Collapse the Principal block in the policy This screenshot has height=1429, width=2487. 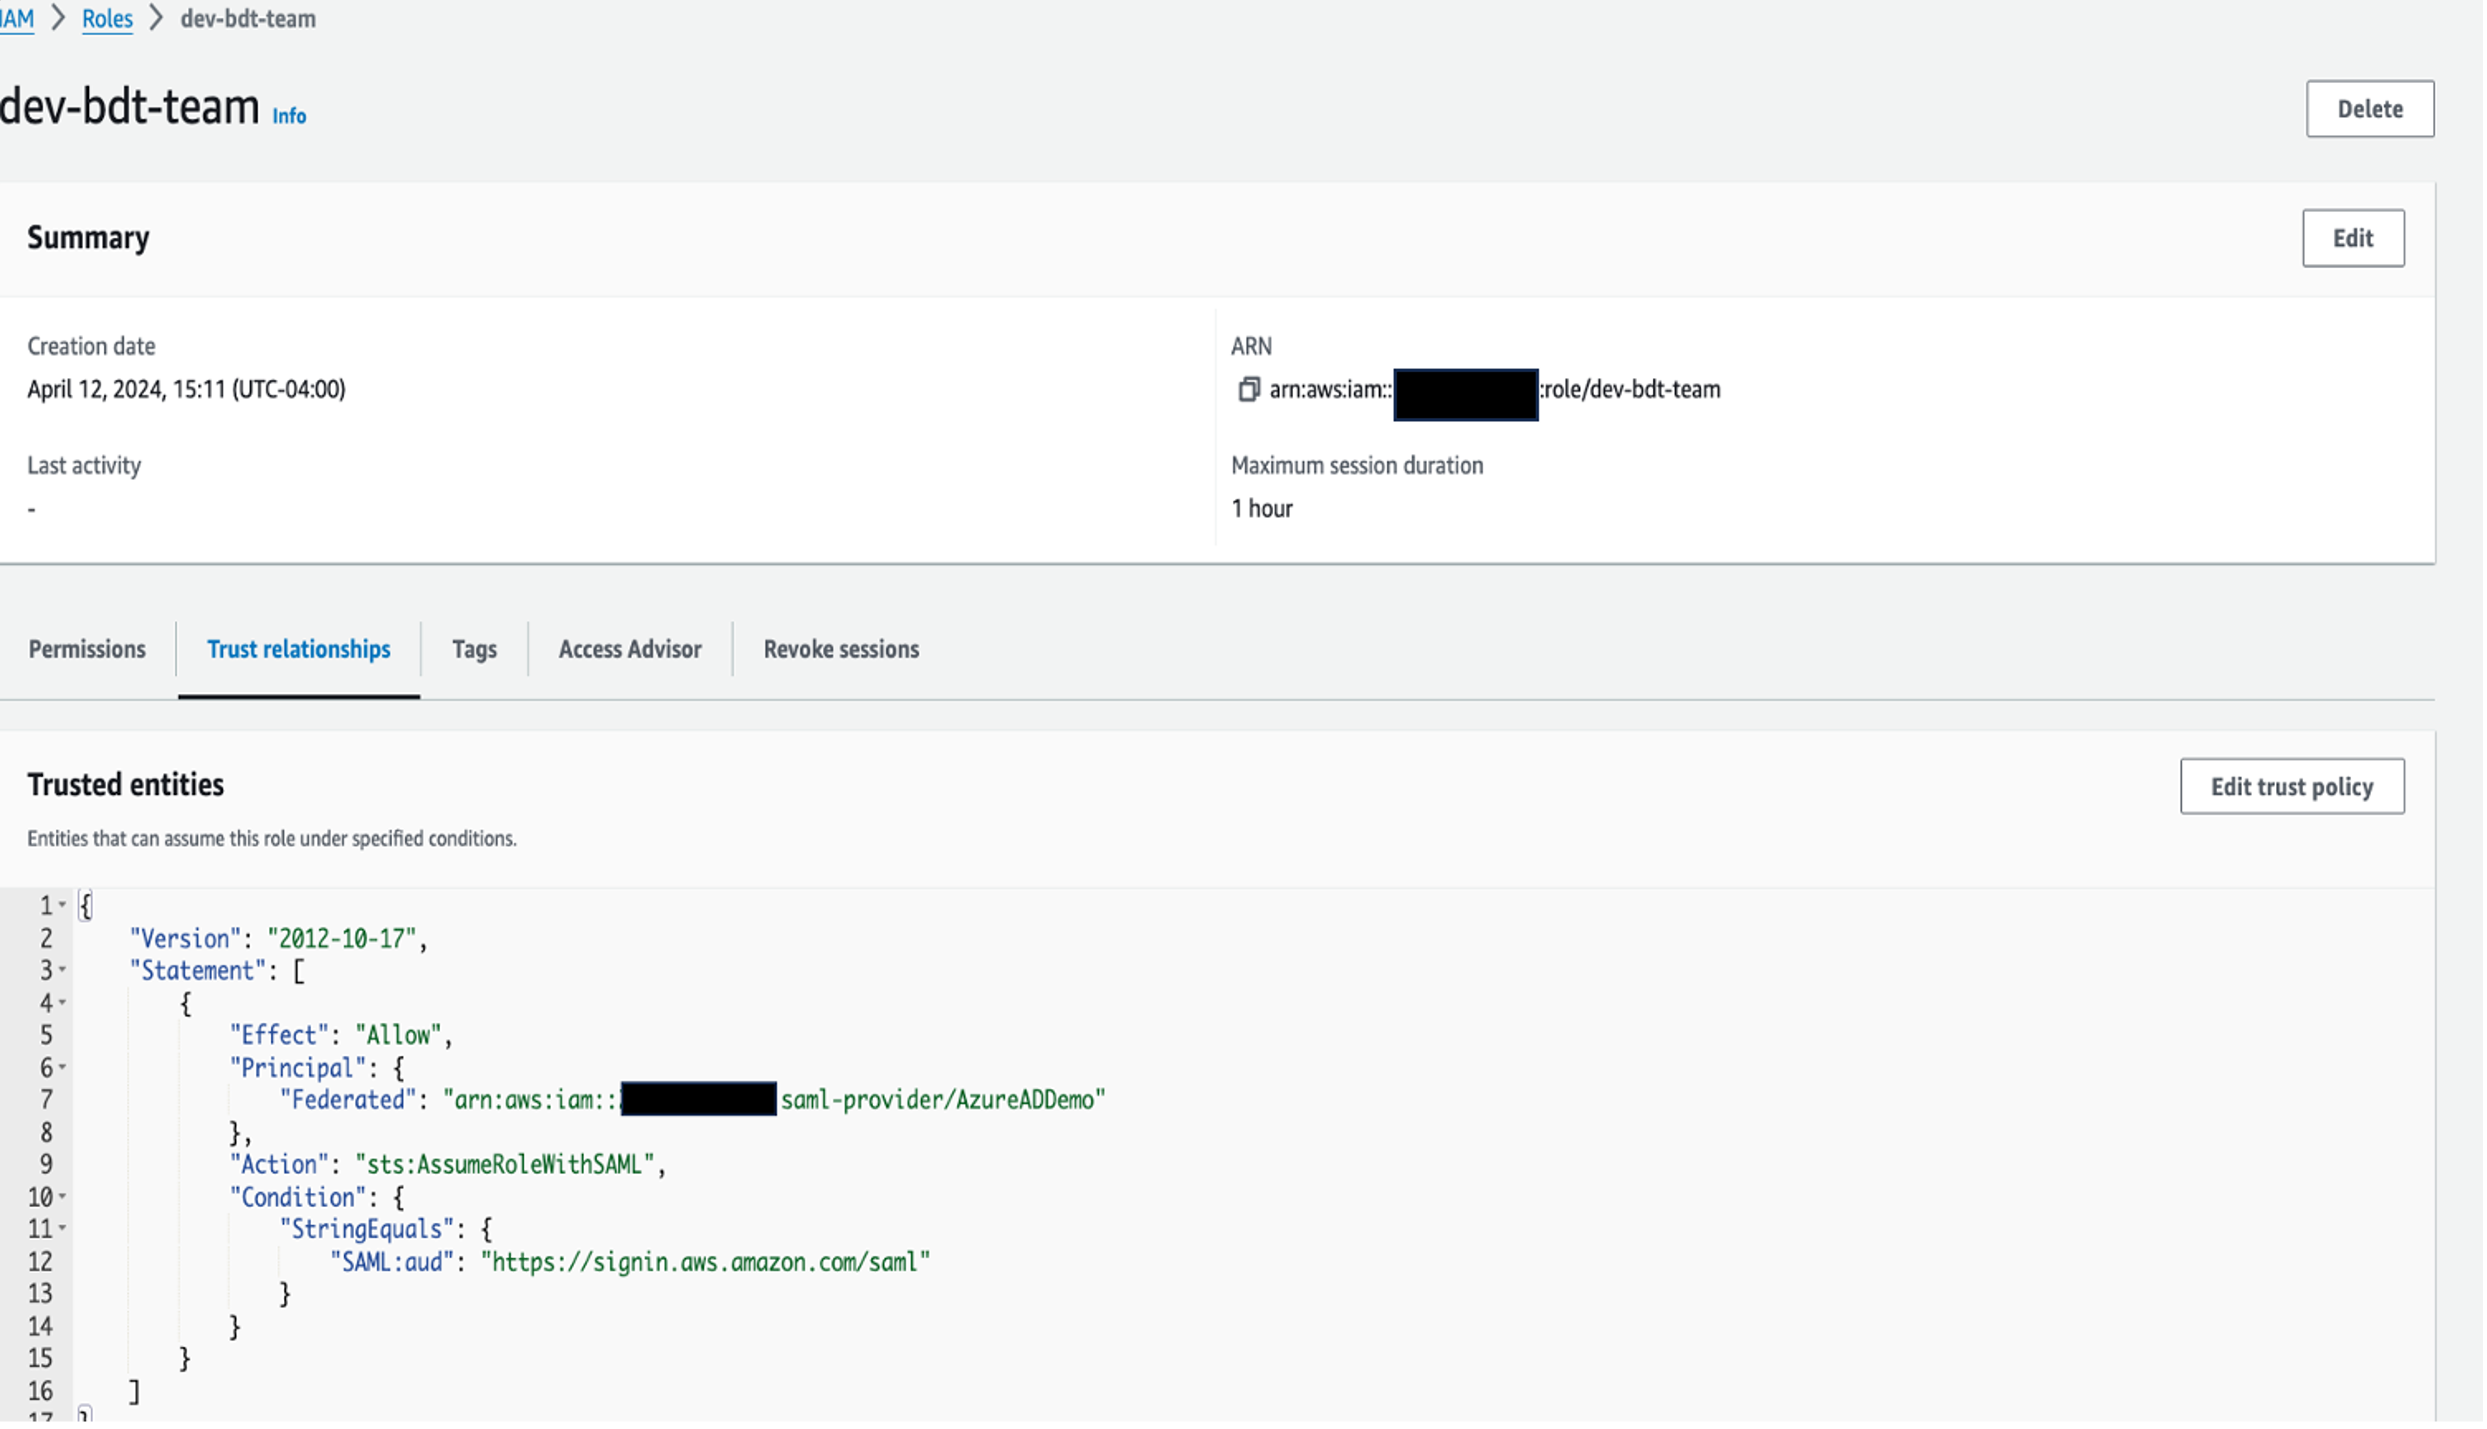63,1066
